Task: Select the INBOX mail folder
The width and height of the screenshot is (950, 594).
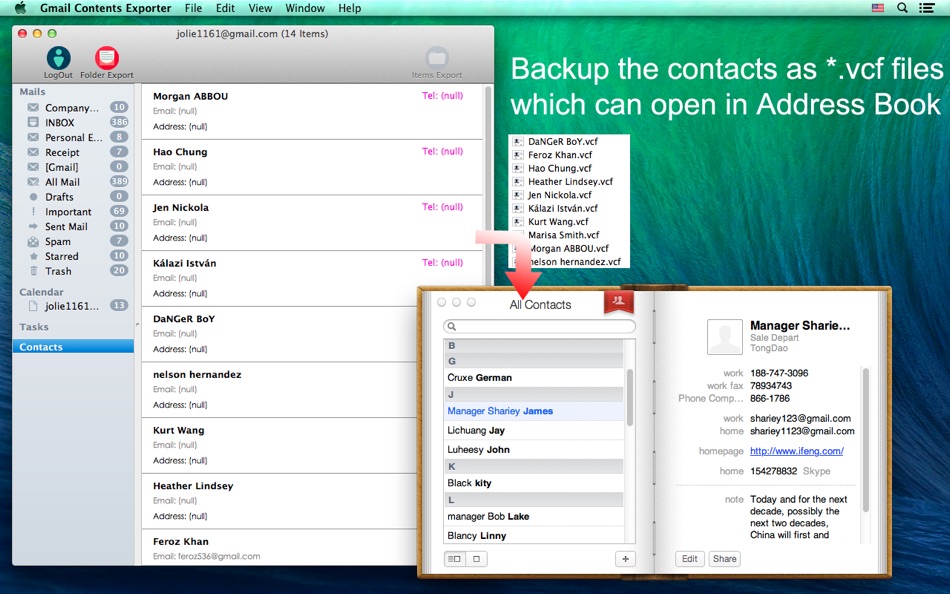Action: [73, 122]
